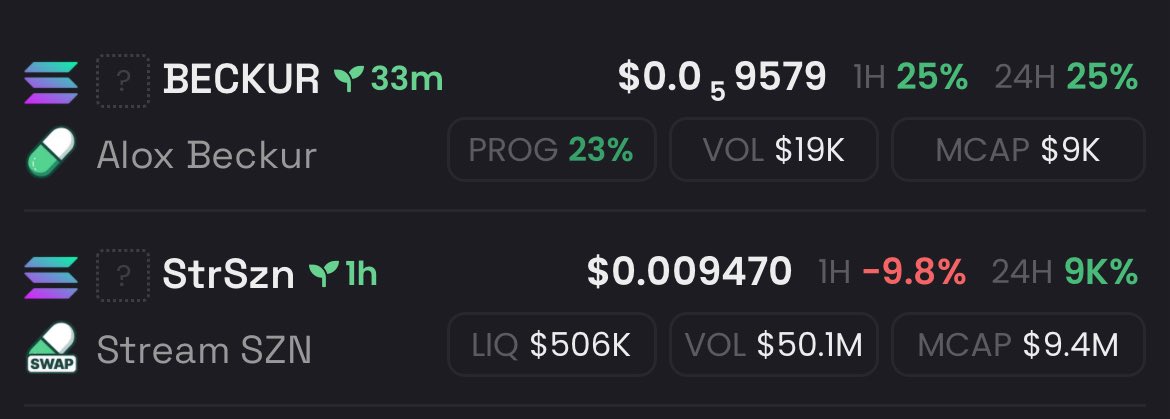Click the green pill icon next to Alox Beckur
The image size is (1170, 419).
[x=51, y=151]
